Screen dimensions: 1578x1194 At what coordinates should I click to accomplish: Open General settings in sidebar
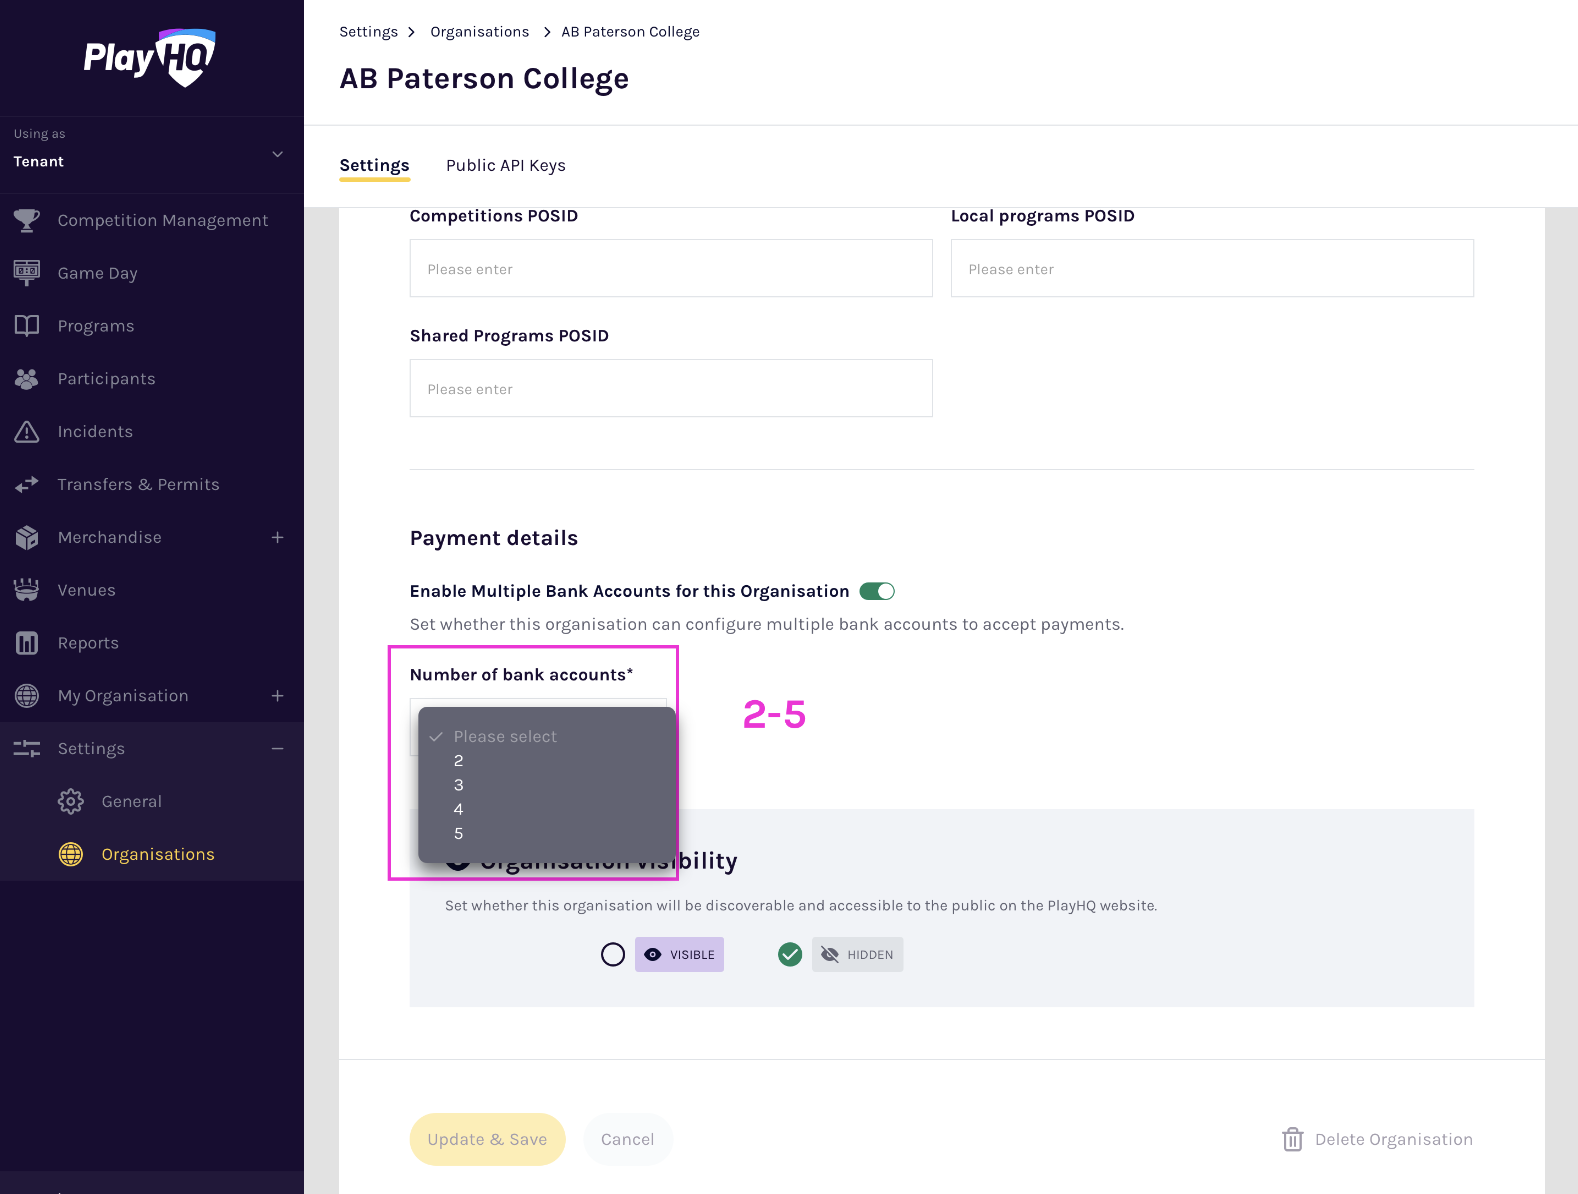(131, 802)
